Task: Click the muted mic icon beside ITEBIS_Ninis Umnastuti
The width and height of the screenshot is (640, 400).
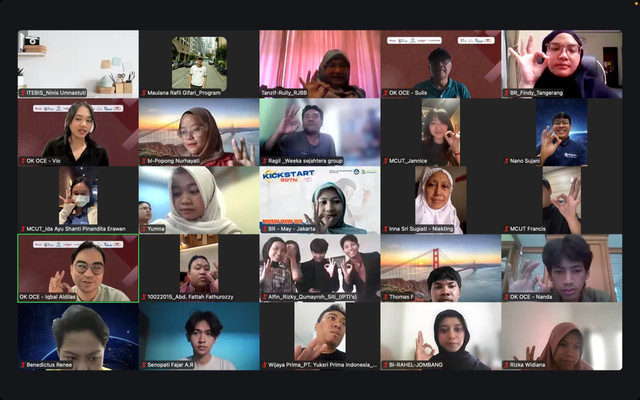Action: (23, 93)
